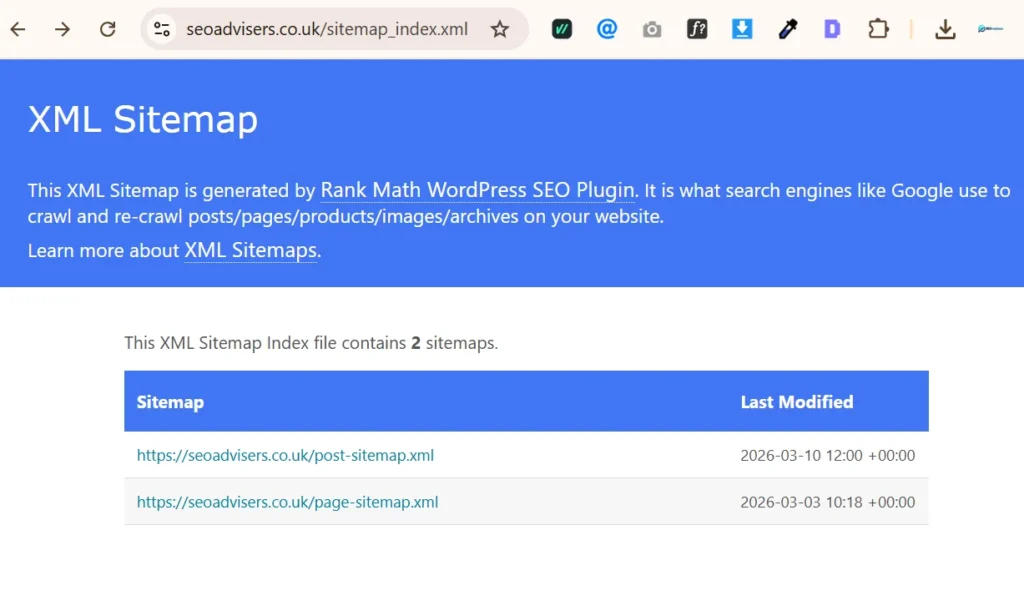Open the extensions puzzle piece menu
Screen dimensions: 1024x601
point(879,29)
